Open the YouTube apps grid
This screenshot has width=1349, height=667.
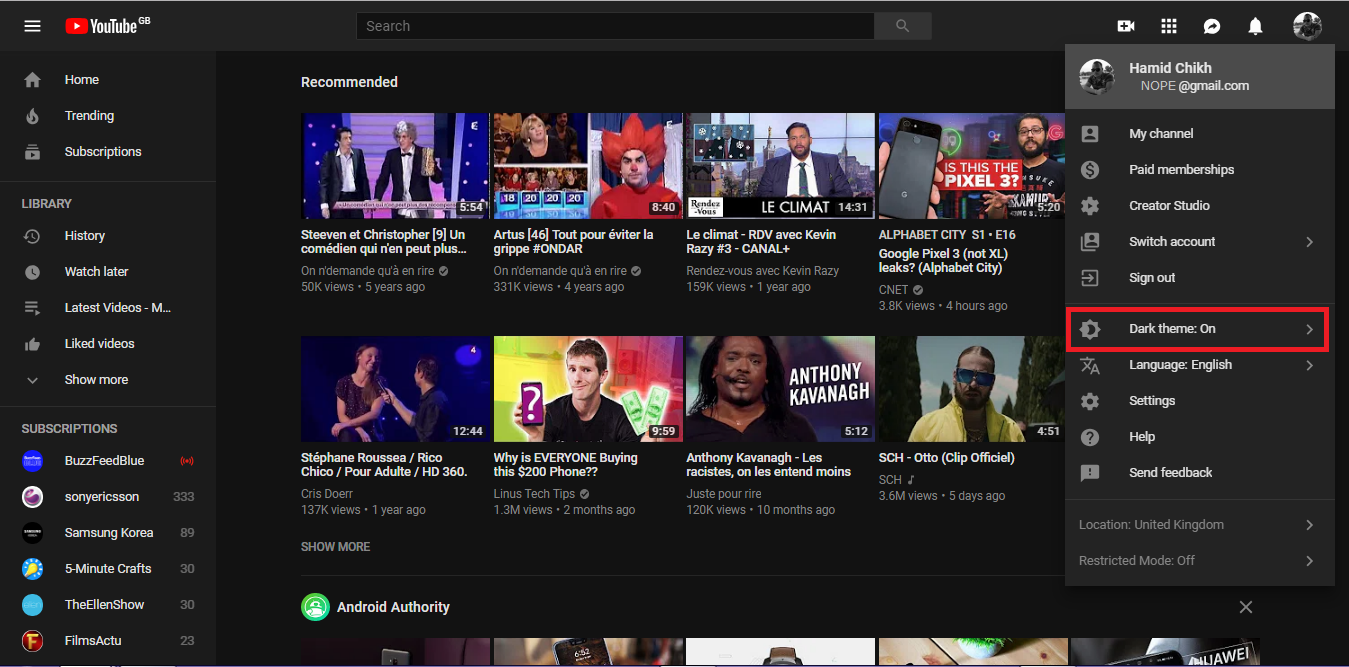(1169, 26)
